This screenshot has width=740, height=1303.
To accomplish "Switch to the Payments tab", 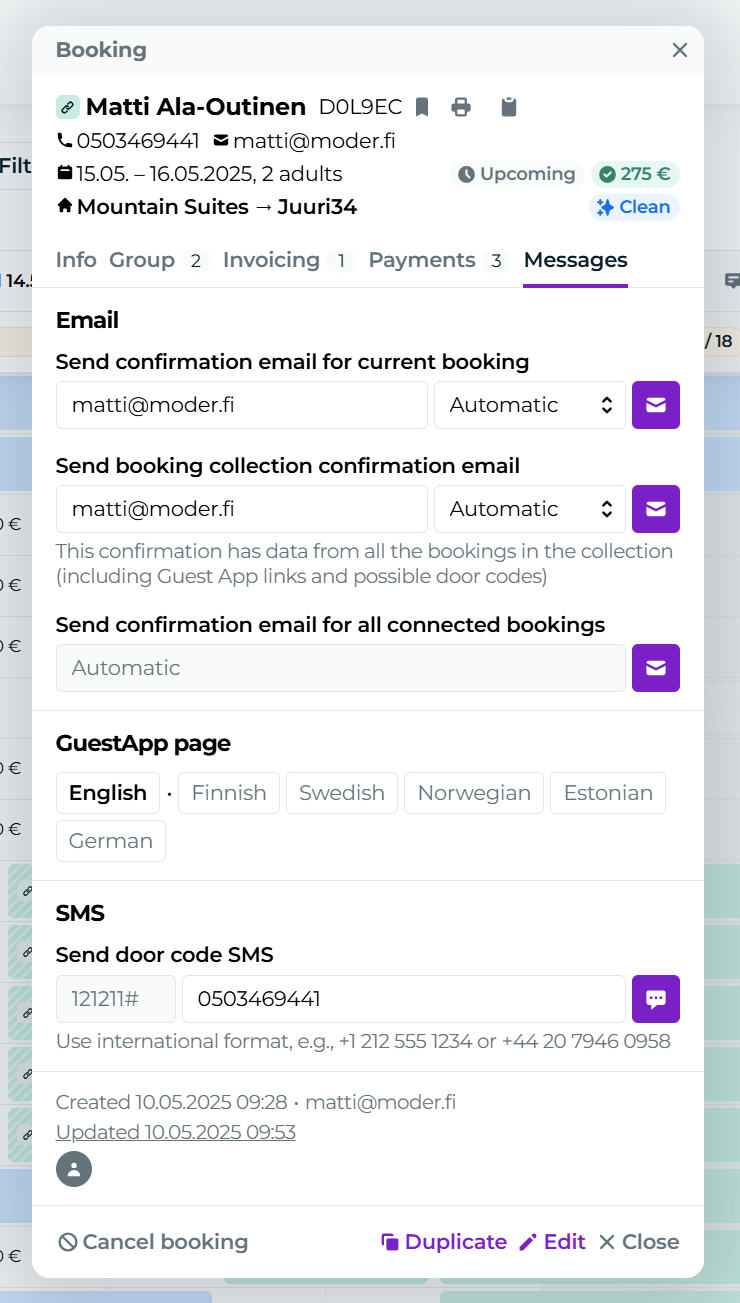I will [x=422, y=260].
